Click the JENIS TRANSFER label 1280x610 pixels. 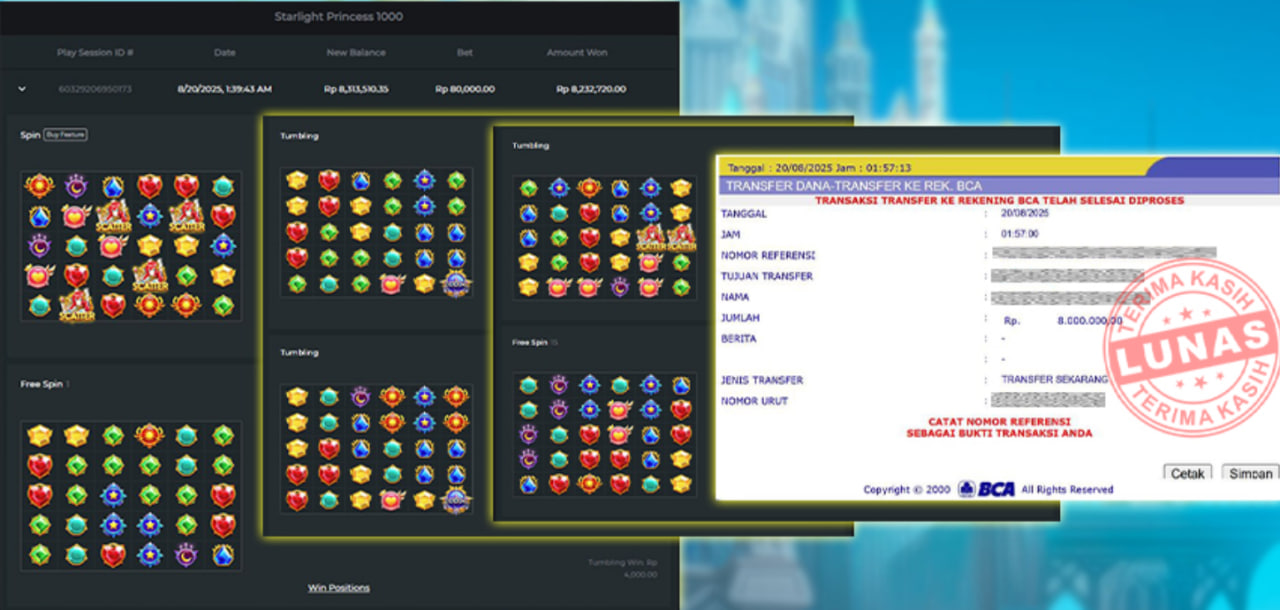pos(762,380)
